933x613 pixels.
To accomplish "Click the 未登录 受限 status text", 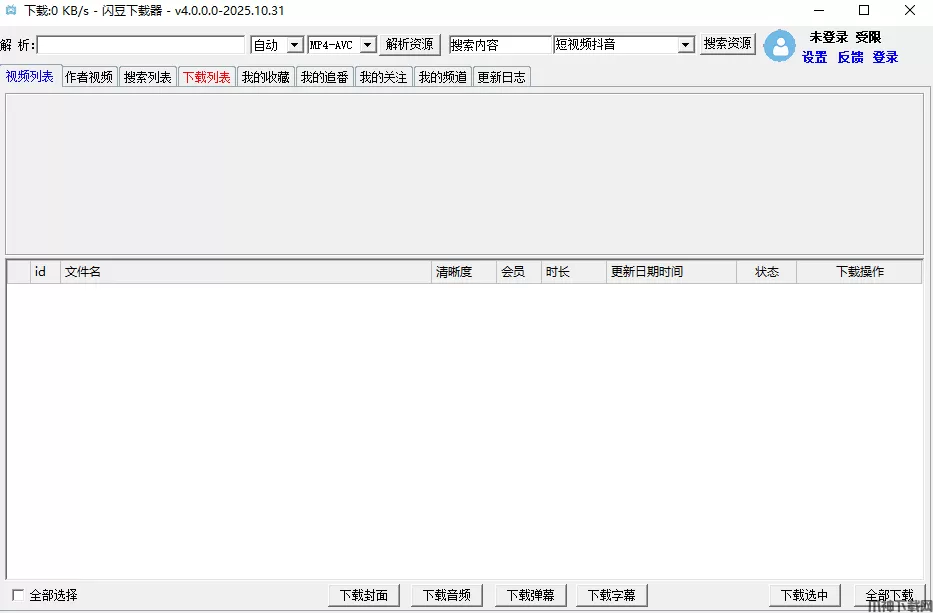I will [x=845, y=37].
